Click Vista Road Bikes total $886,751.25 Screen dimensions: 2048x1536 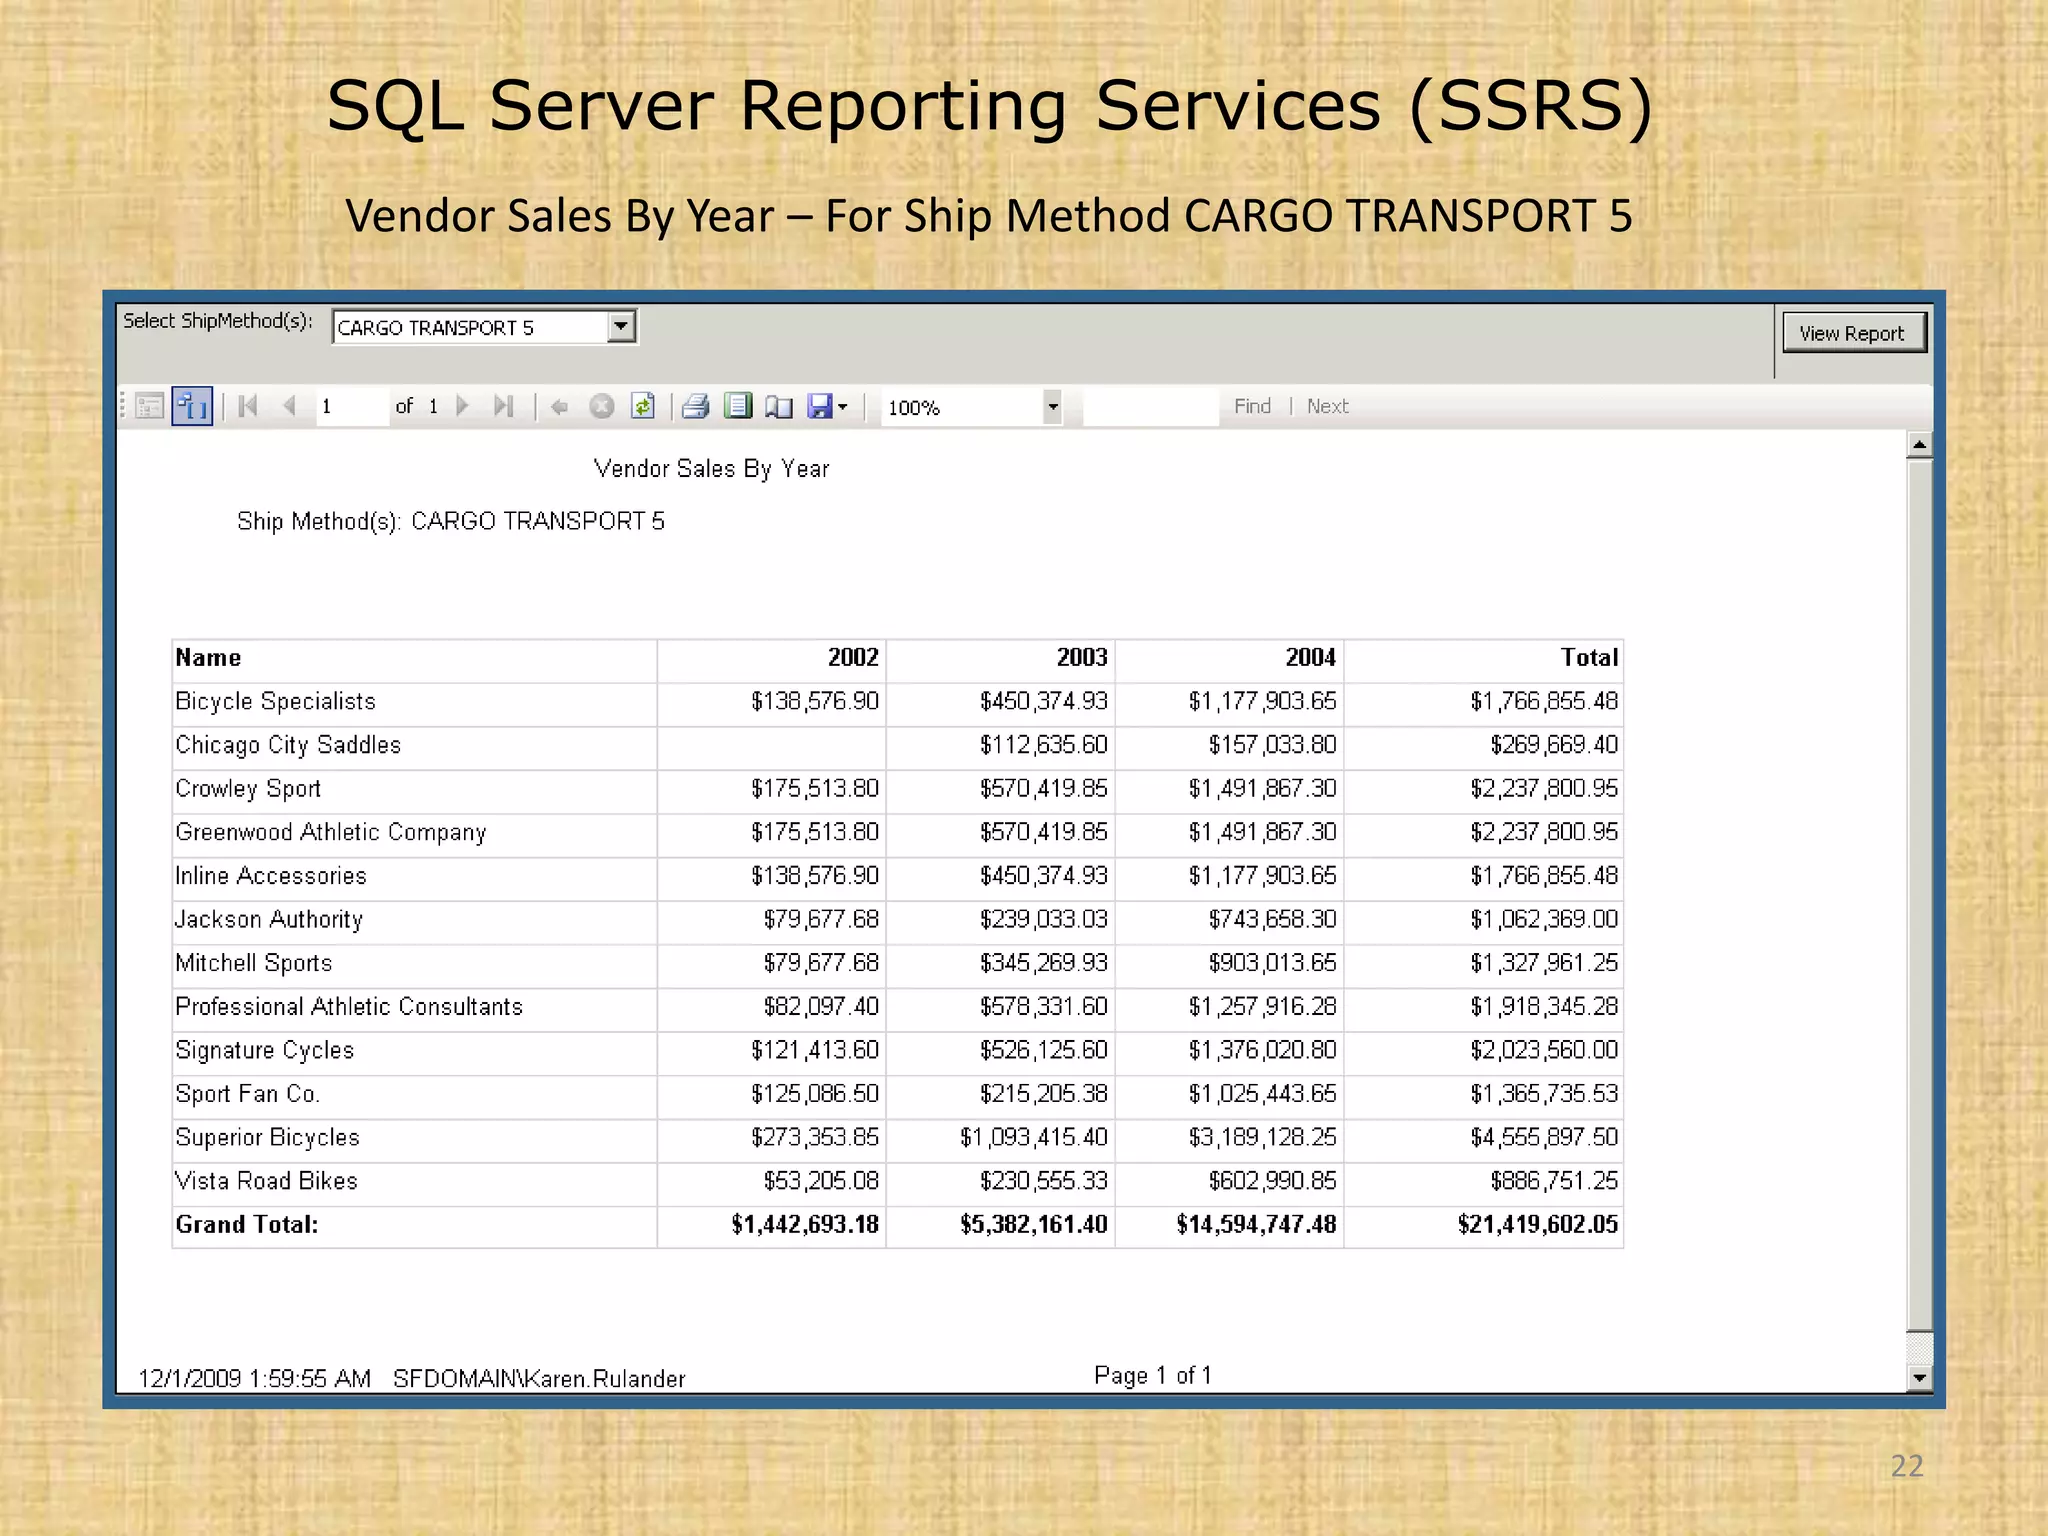(x=1554, y=1181)
